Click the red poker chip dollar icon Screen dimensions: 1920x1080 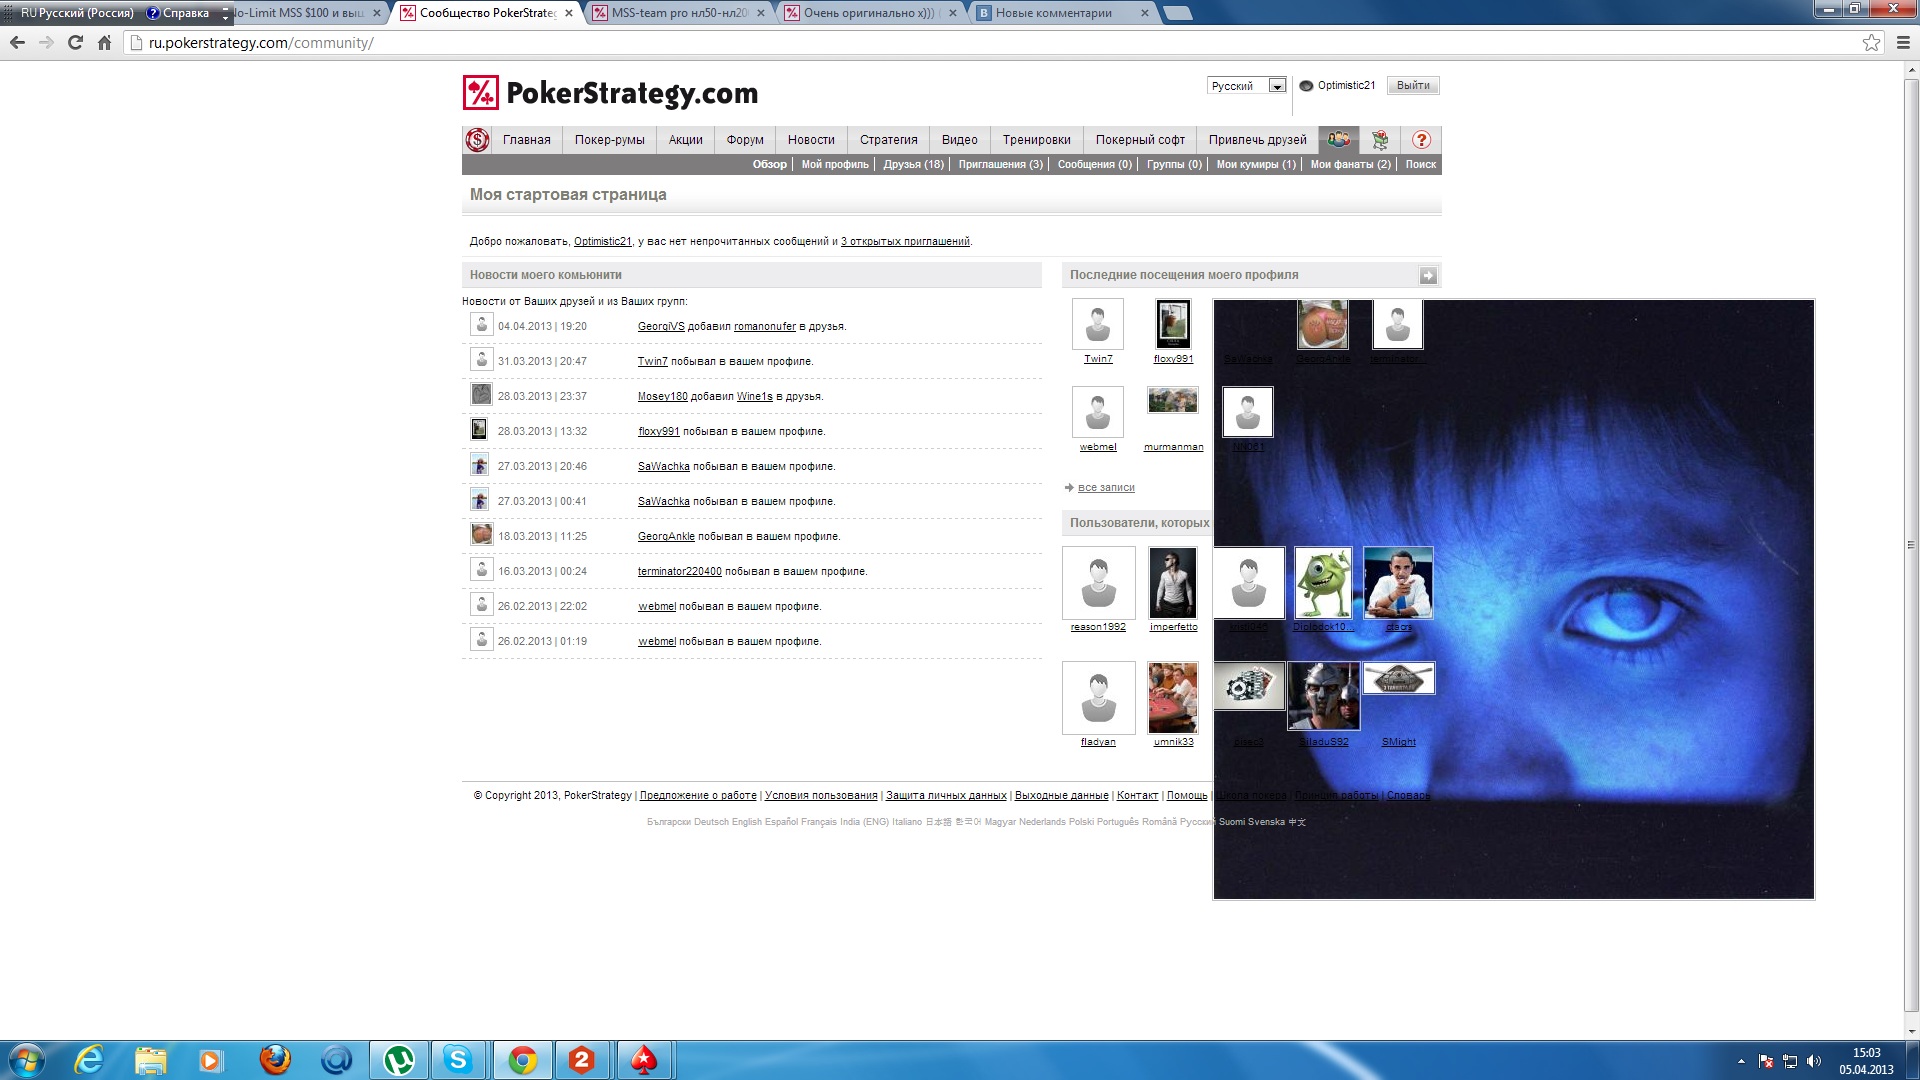point(477,140)
